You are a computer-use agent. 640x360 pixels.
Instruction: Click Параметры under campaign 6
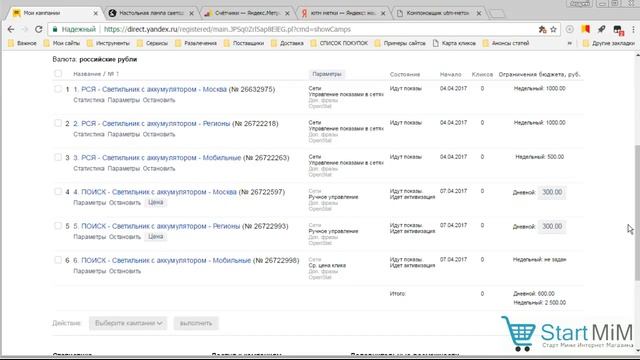pos(89,271)
